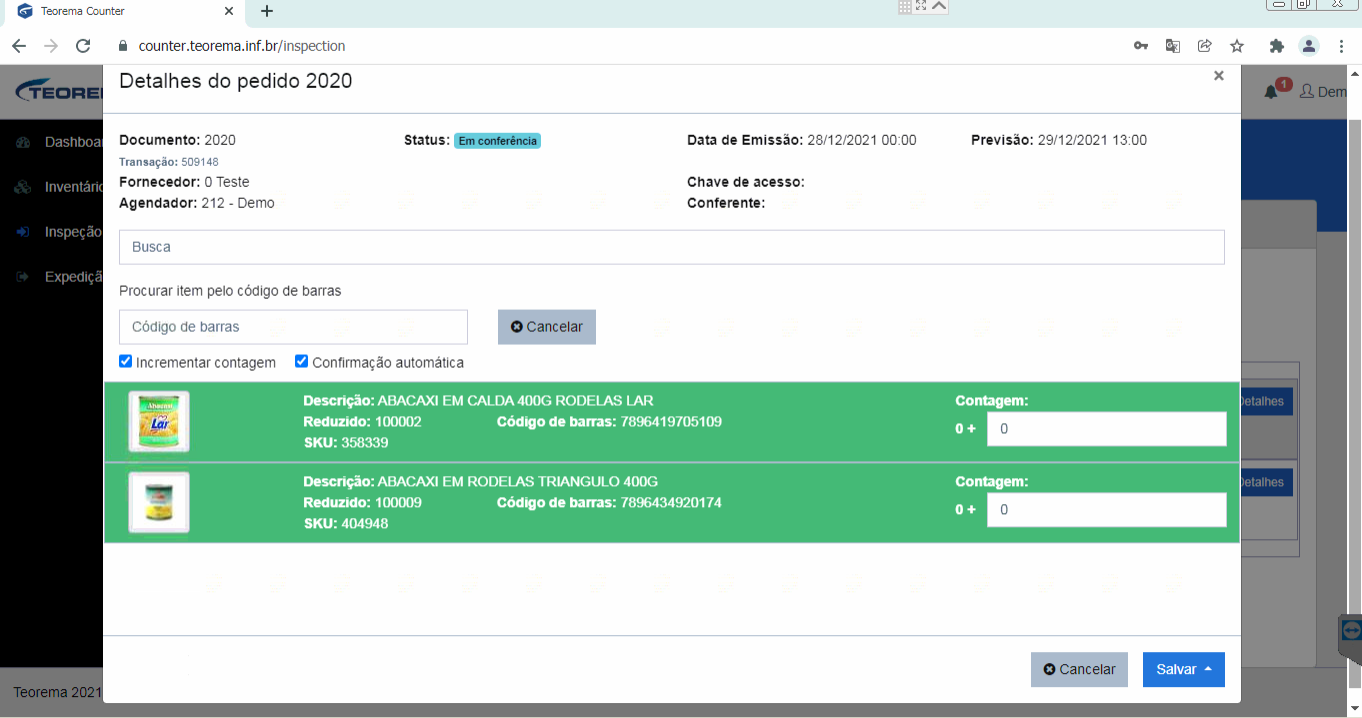The image size is (1362, 718).
Task: Open the extensions puzzle icon
Action: tap(1276, 46)
